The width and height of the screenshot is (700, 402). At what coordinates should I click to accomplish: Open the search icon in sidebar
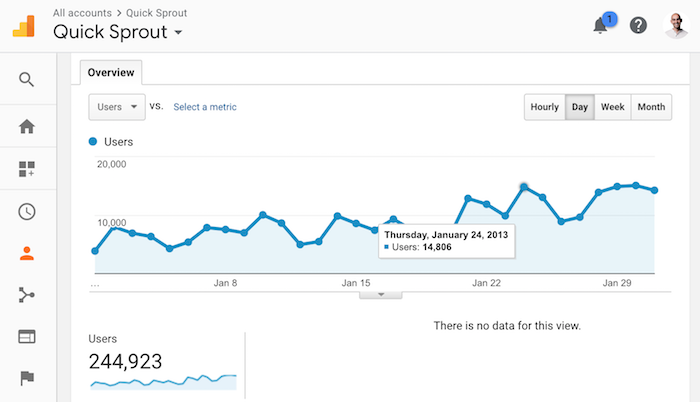(x=26, y=80)
